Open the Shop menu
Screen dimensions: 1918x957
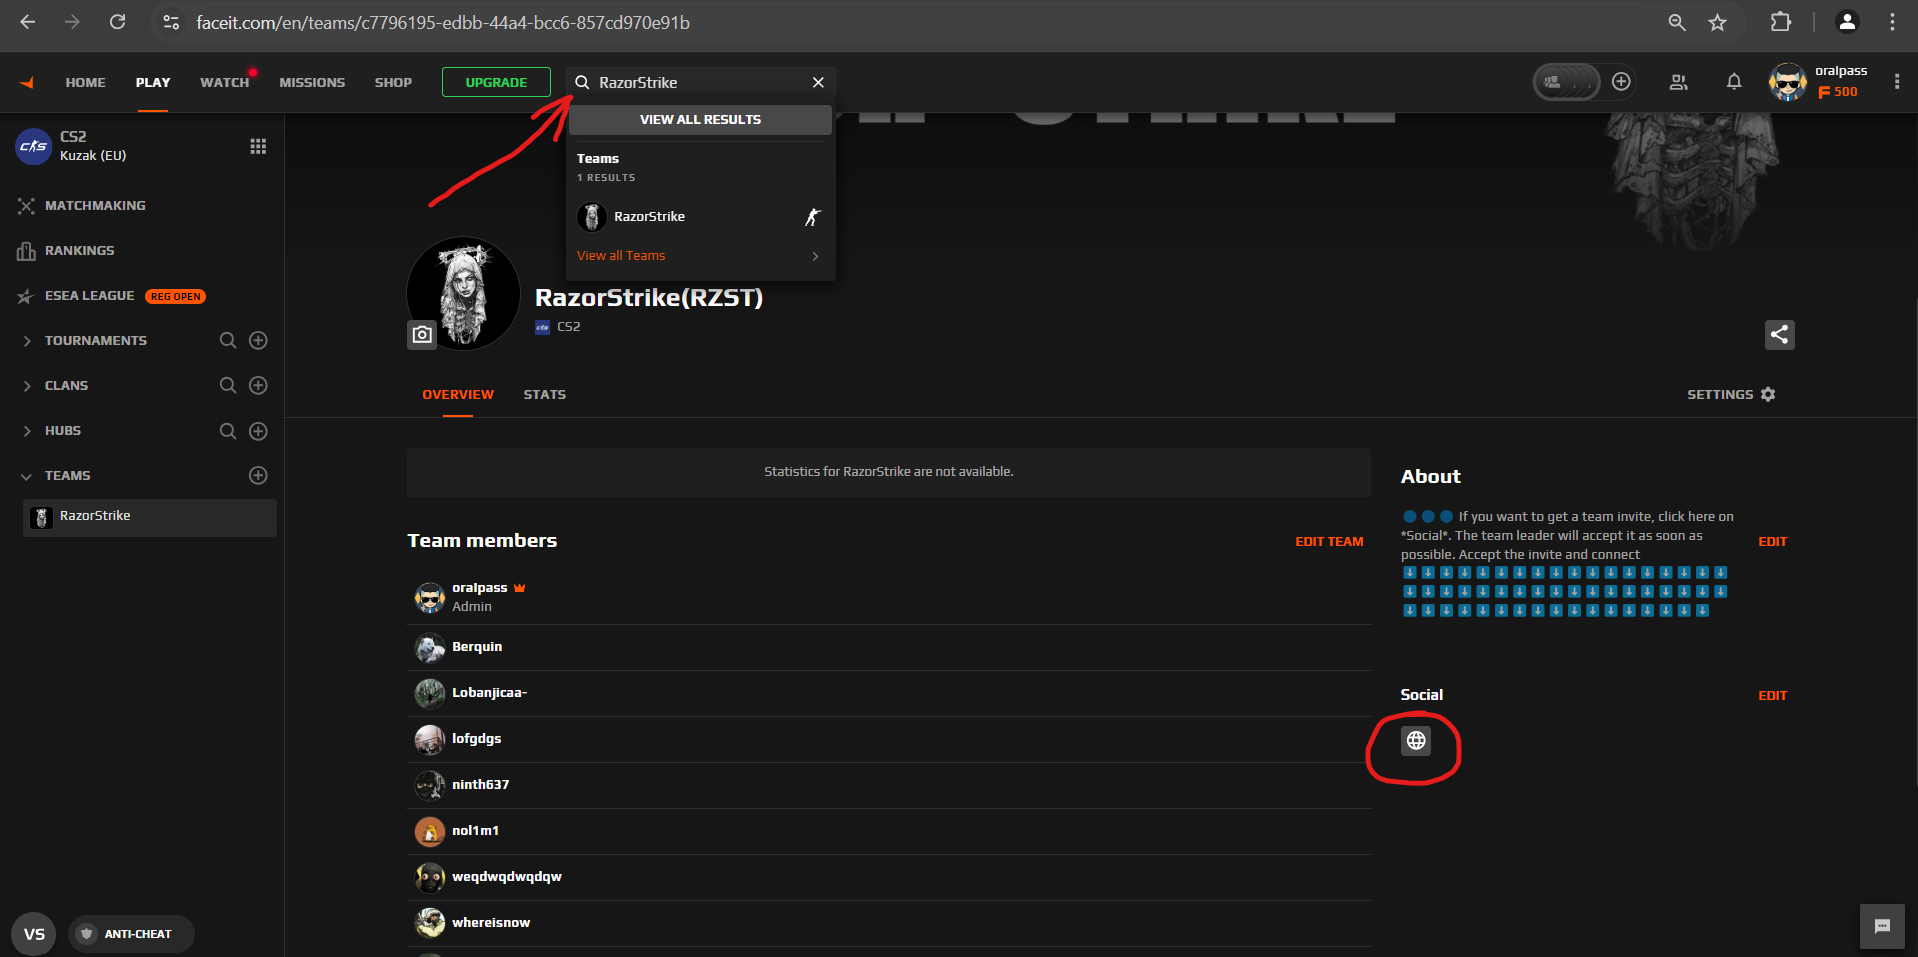[393, 83]
